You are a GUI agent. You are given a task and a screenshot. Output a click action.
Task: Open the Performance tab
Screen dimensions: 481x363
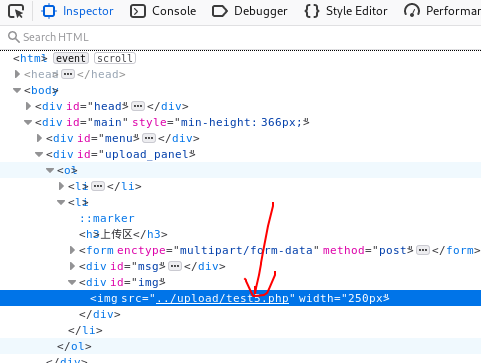[442, 11]
